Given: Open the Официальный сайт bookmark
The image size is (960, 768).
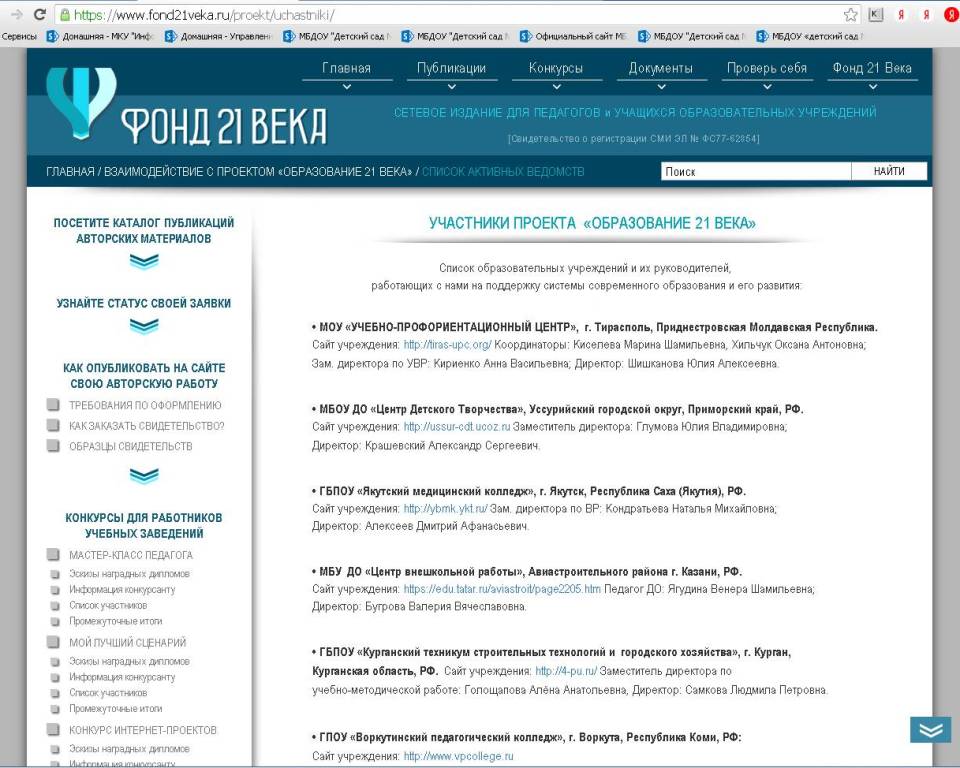Looking at the screenshot, I should [x=573, y=36].
